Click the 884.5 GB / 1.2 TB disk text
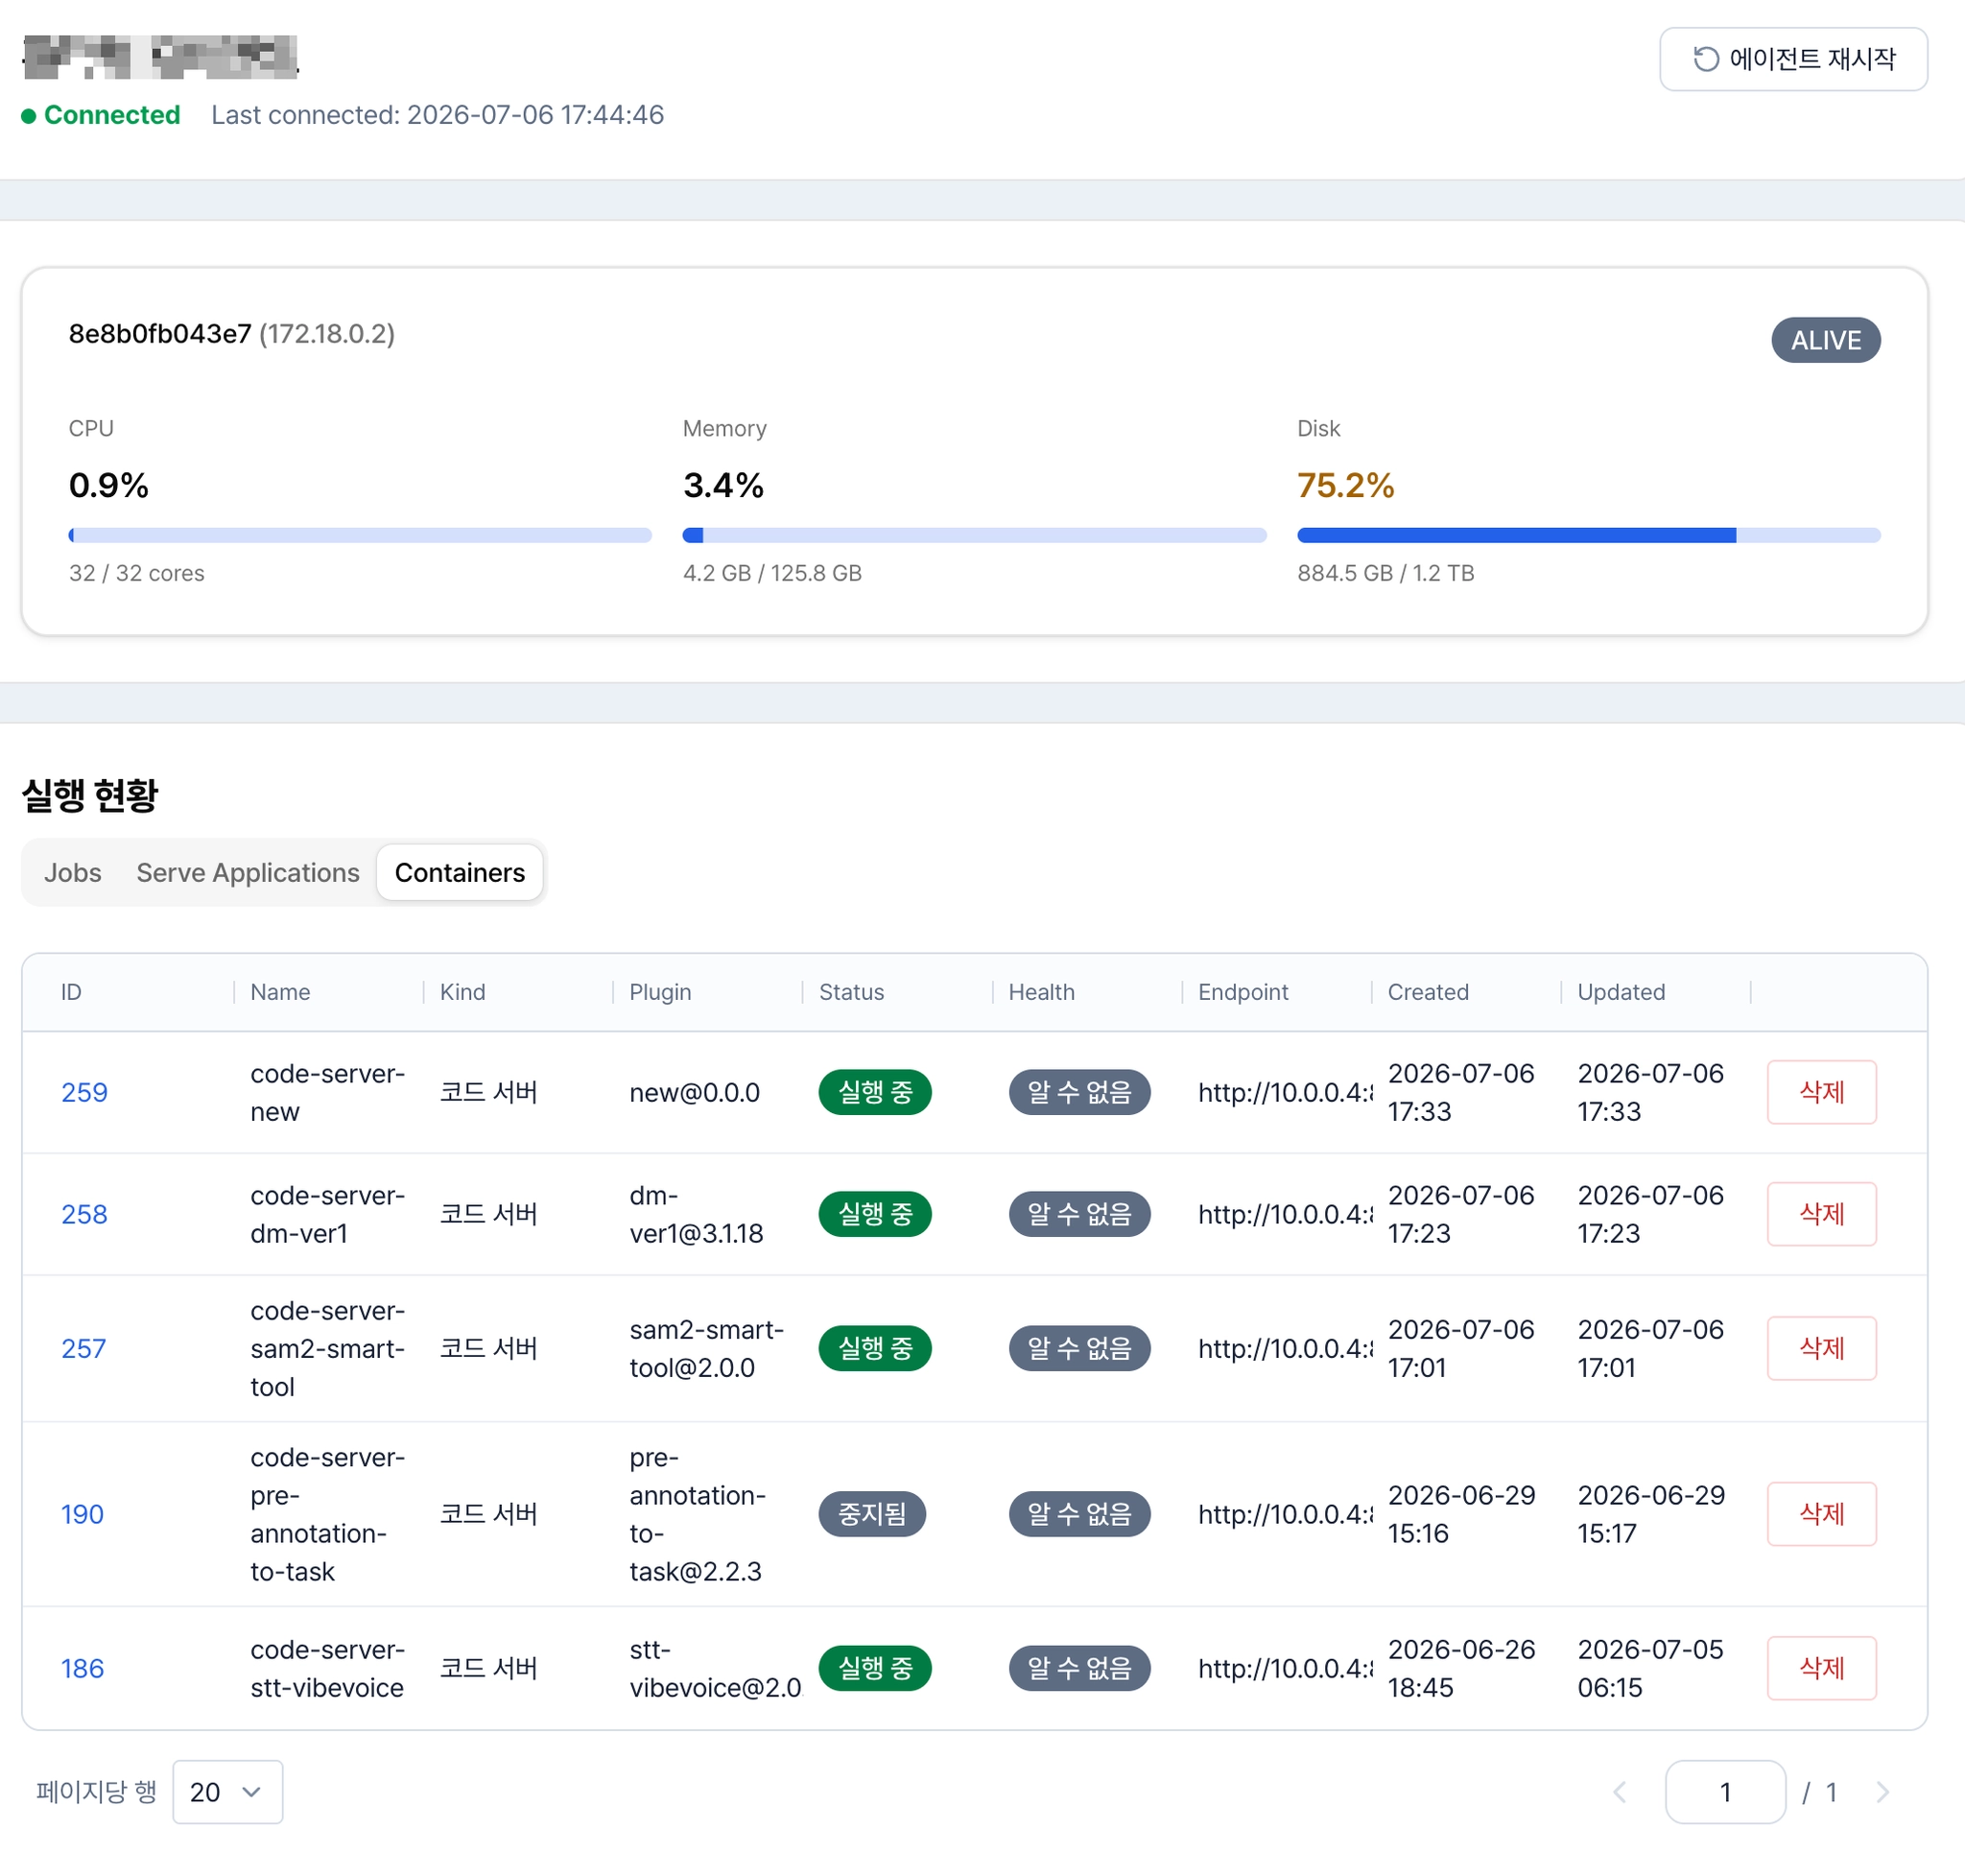1965x1876 pixels. click(x=1385, y=573)
